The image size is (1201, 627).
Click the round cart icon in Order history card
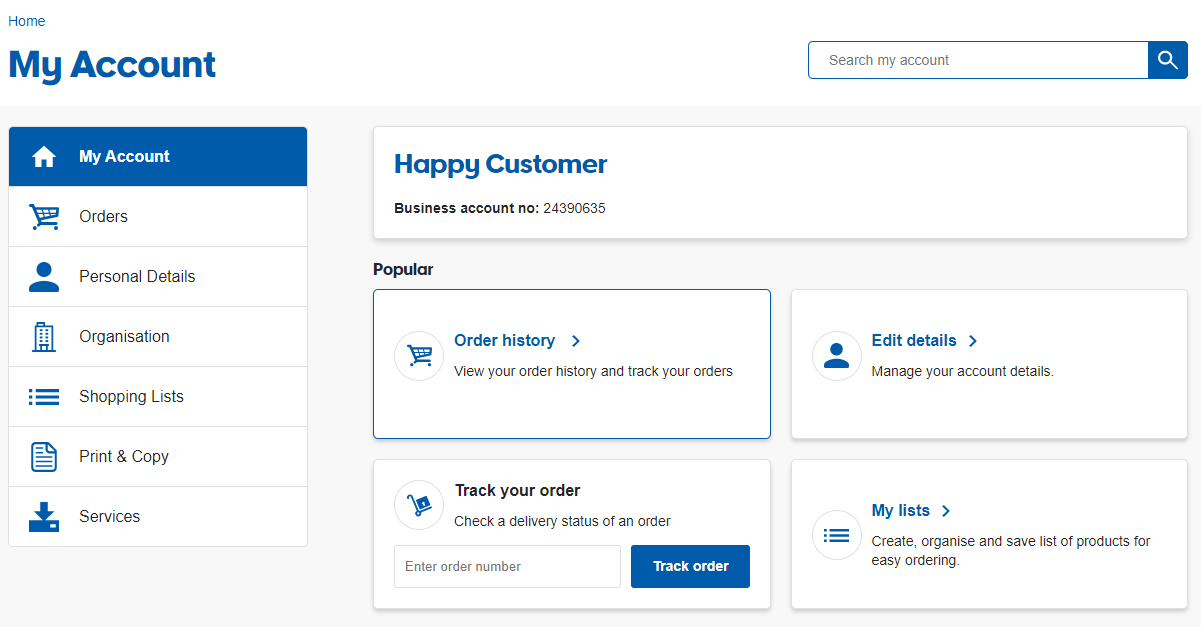[x=419, y=356]
